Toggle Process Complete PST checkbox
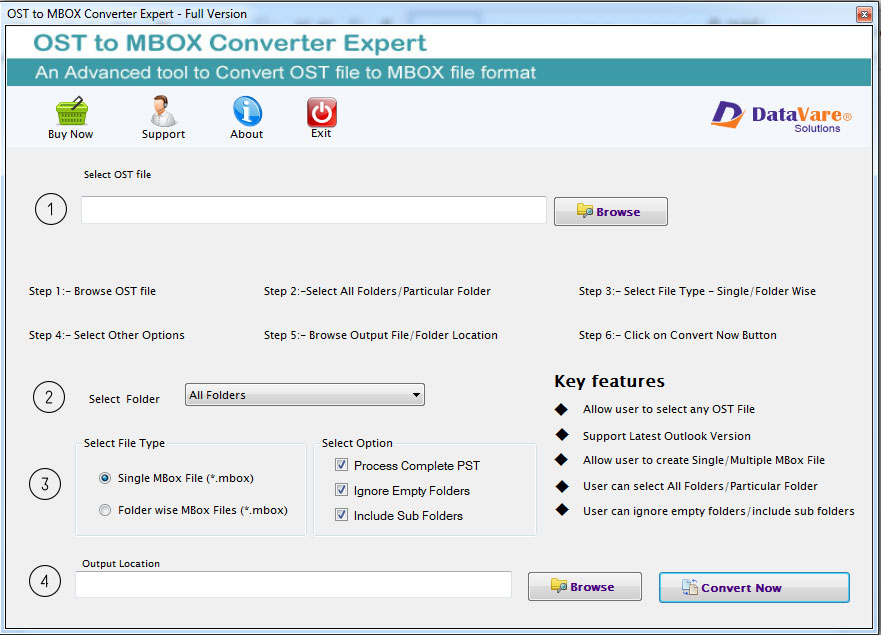881x635 pixels. 341,465
